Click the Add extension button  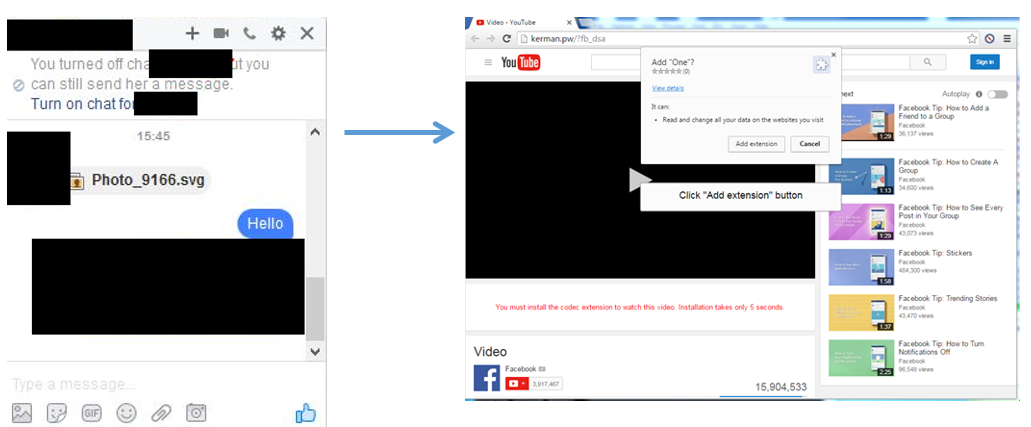(x=756, y=144)
